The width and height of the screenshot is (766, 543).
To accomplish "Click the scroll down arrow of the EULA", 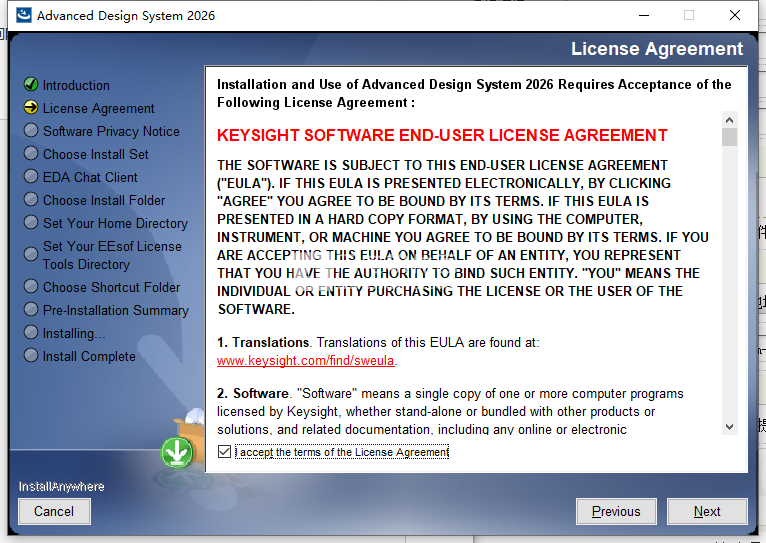I will pos(729,426).
